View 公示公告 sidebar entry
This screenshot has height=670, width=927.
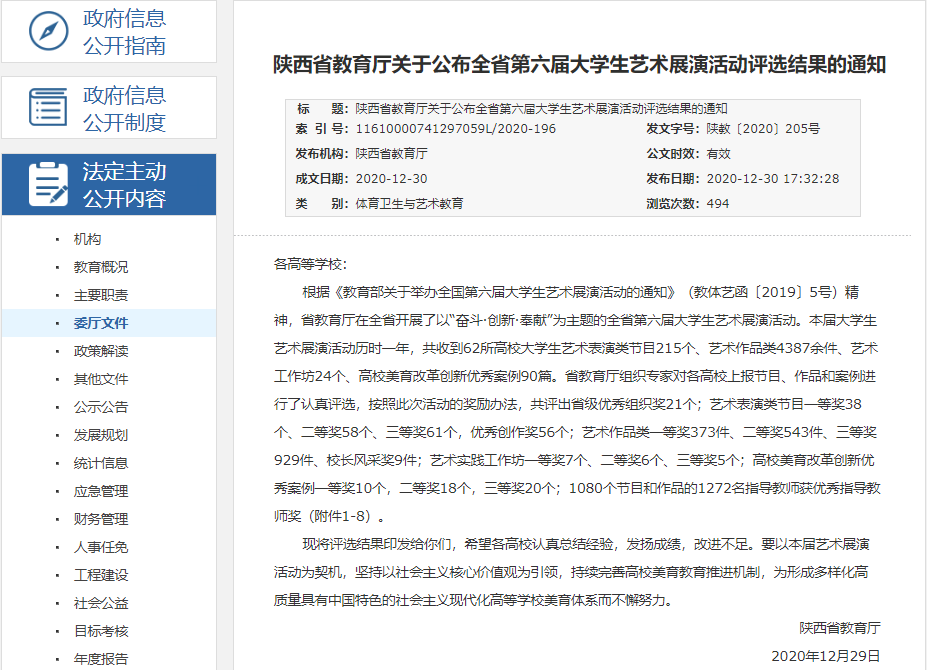[x=101, y=407]
